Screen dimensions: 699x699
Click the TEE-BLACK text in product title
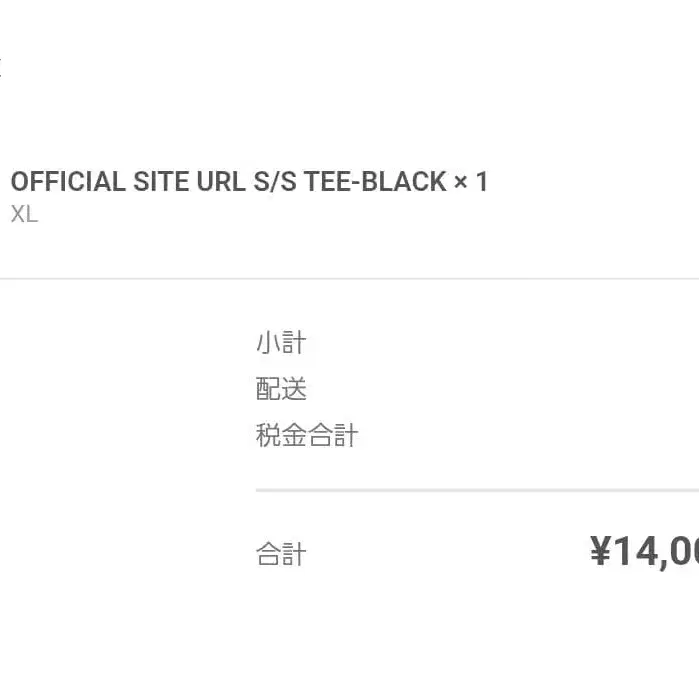[x=375, y=182]
